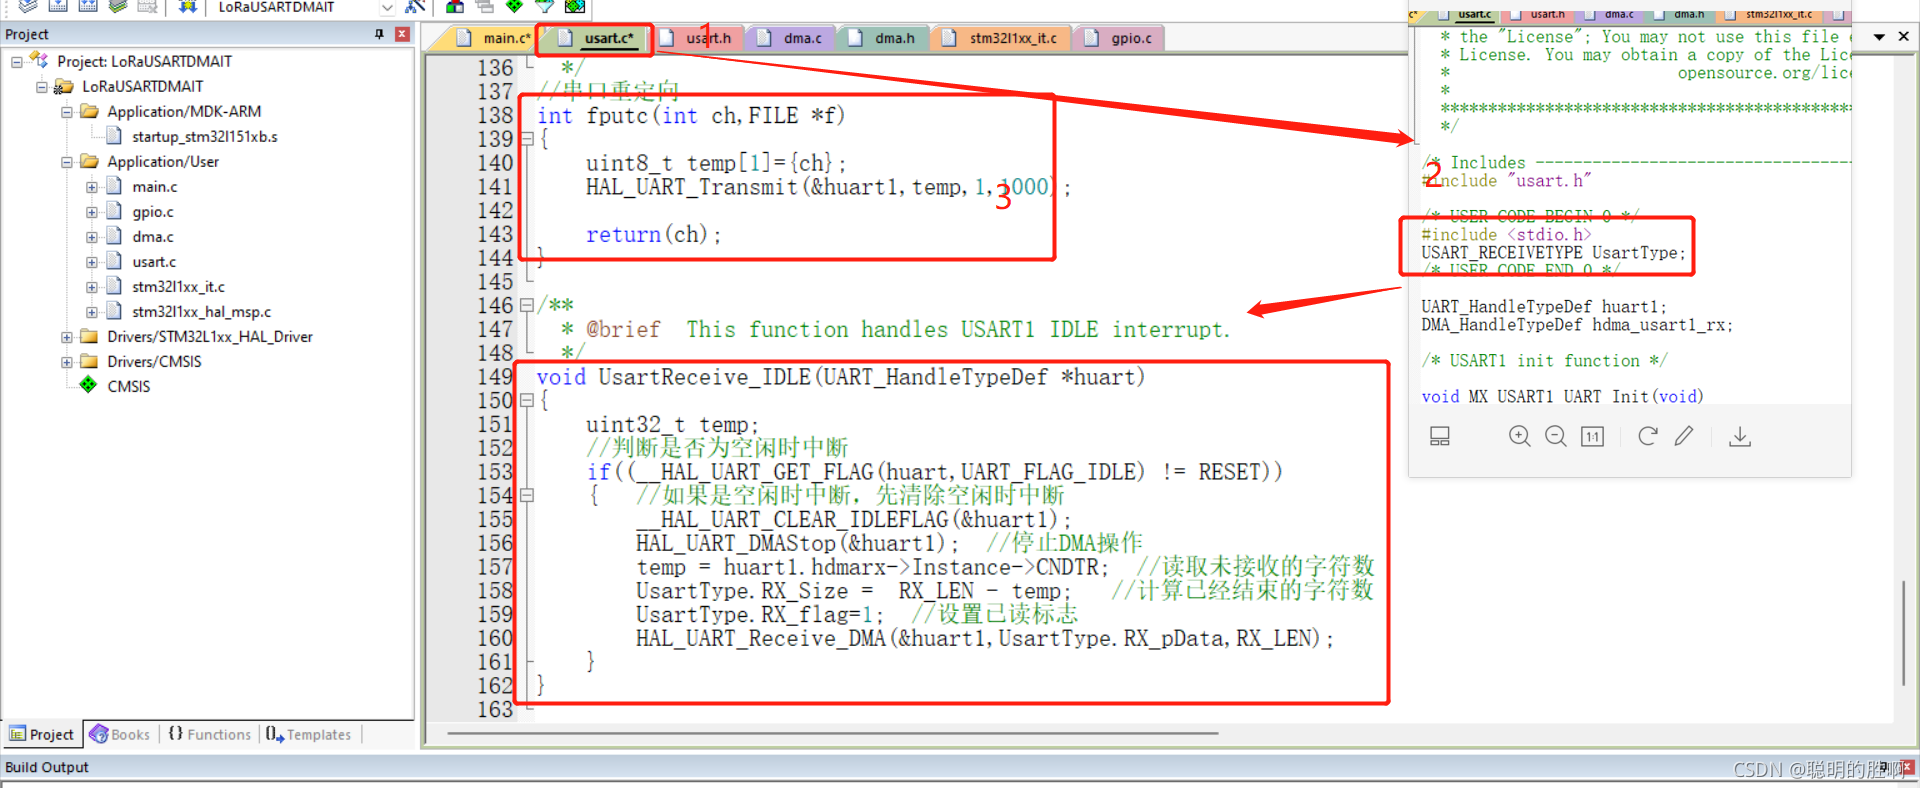1920x788 pixels.
Task: Rotate the image in the viewer
Action: click(x=1648, y=436)
